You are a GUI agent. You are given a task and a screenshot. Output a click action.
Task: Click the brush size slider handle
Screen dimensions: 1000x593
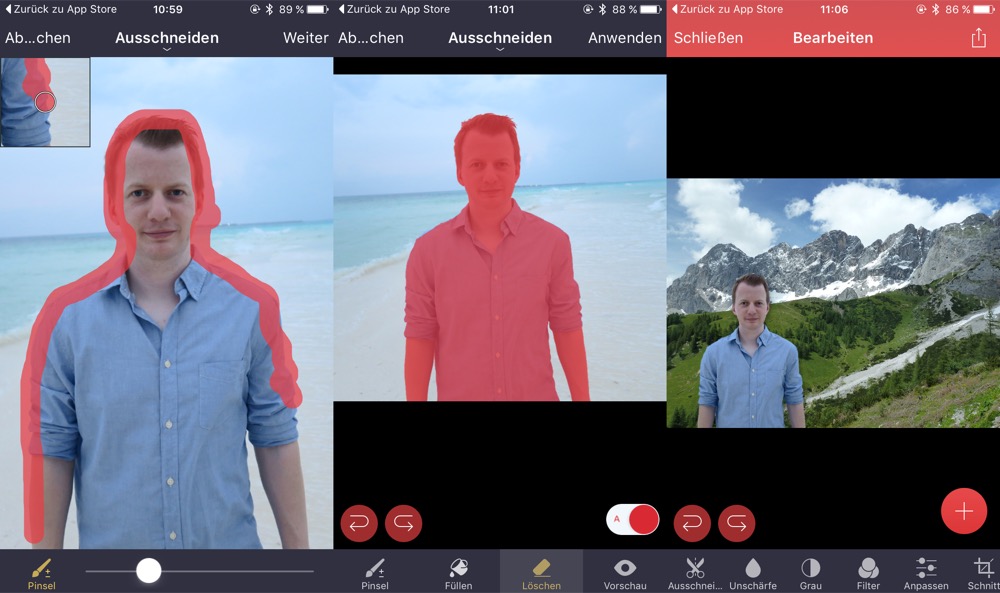point(149,571)
